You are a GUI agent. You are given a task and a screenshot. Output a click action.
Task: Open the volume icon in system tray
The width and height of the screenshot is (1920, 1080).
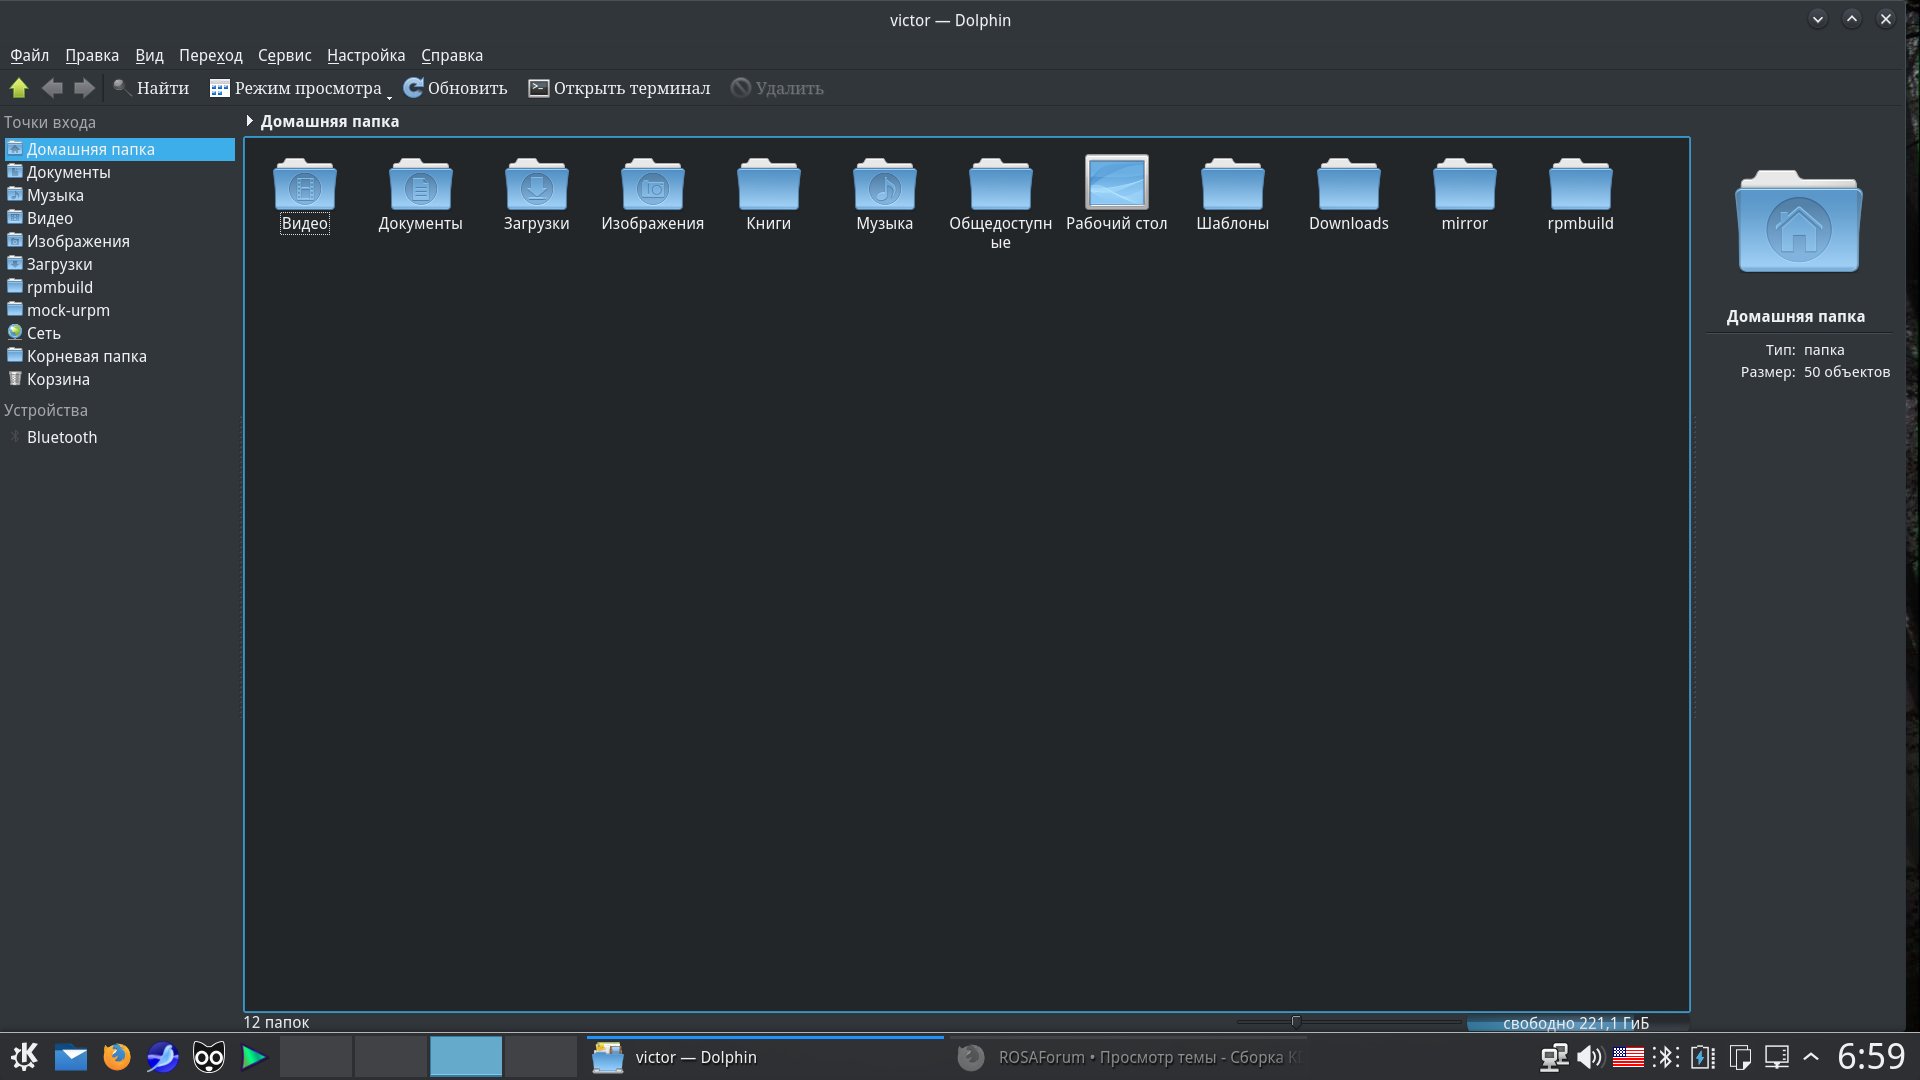pos(1589,1057)
